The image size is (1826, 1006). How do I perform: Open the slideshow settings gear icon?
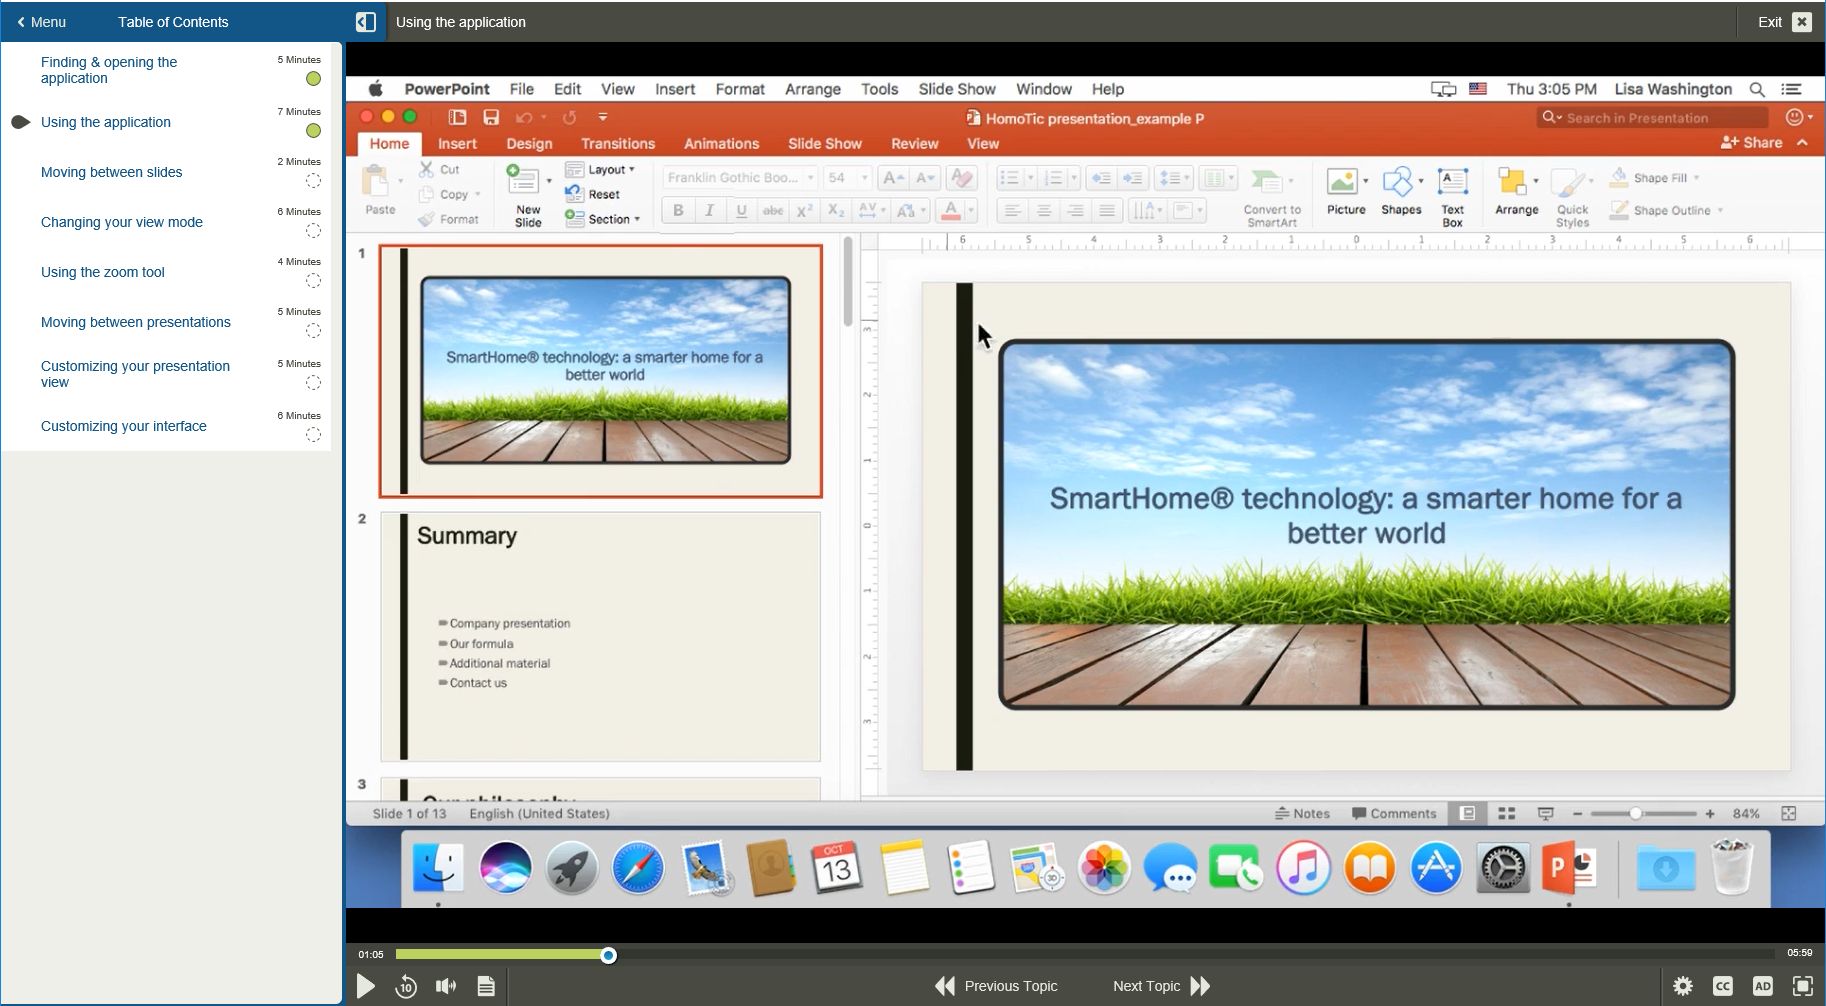pyautogui.click(x=1684, y=986)
